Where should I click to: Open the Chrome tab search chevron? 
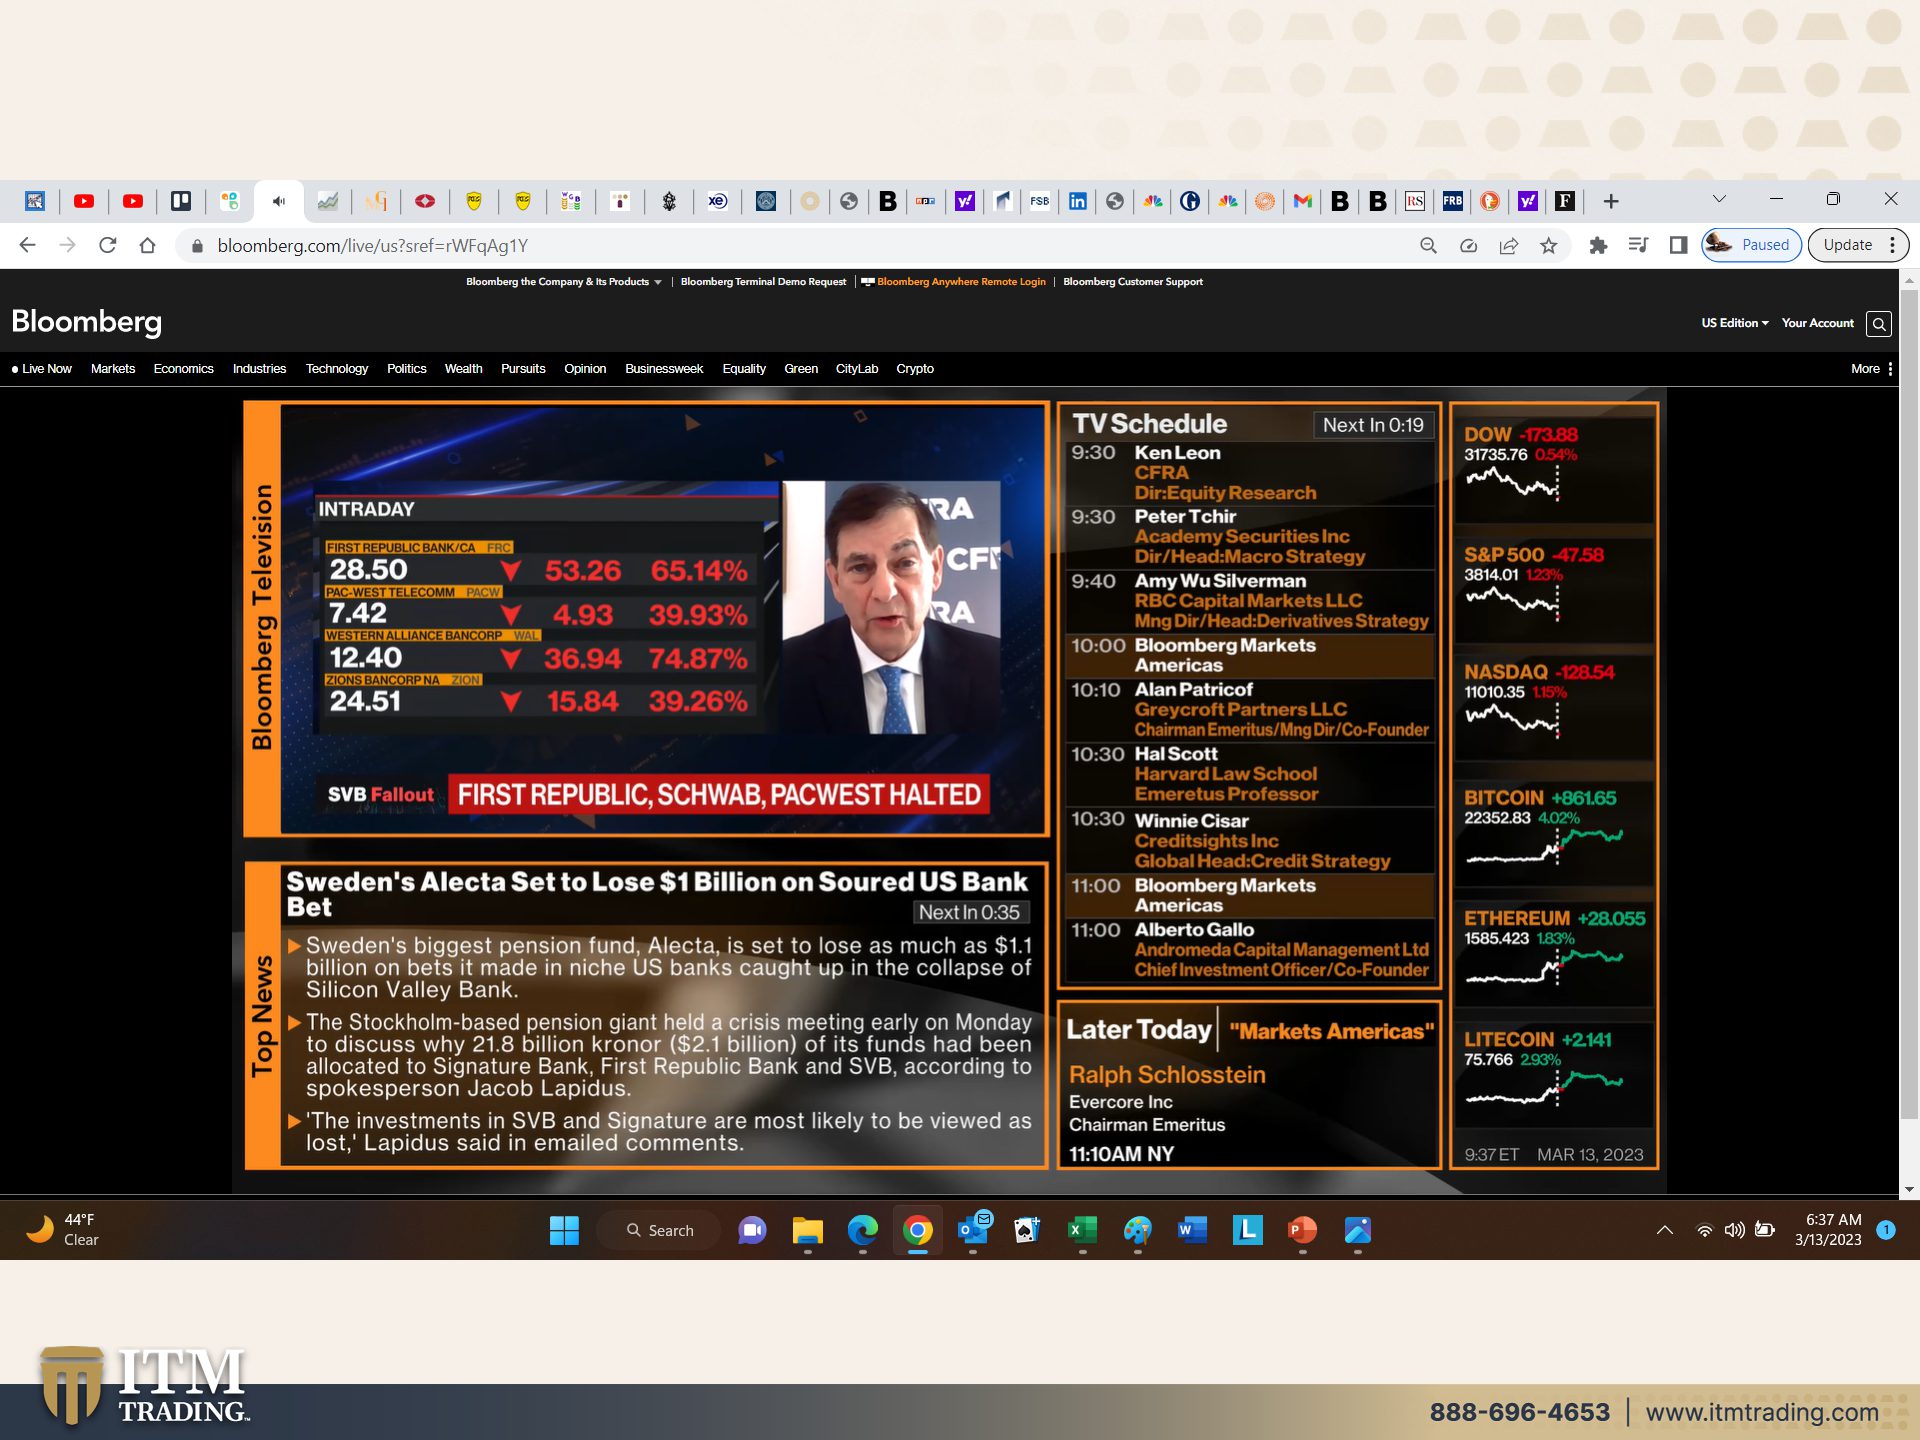coord(1719,199)
